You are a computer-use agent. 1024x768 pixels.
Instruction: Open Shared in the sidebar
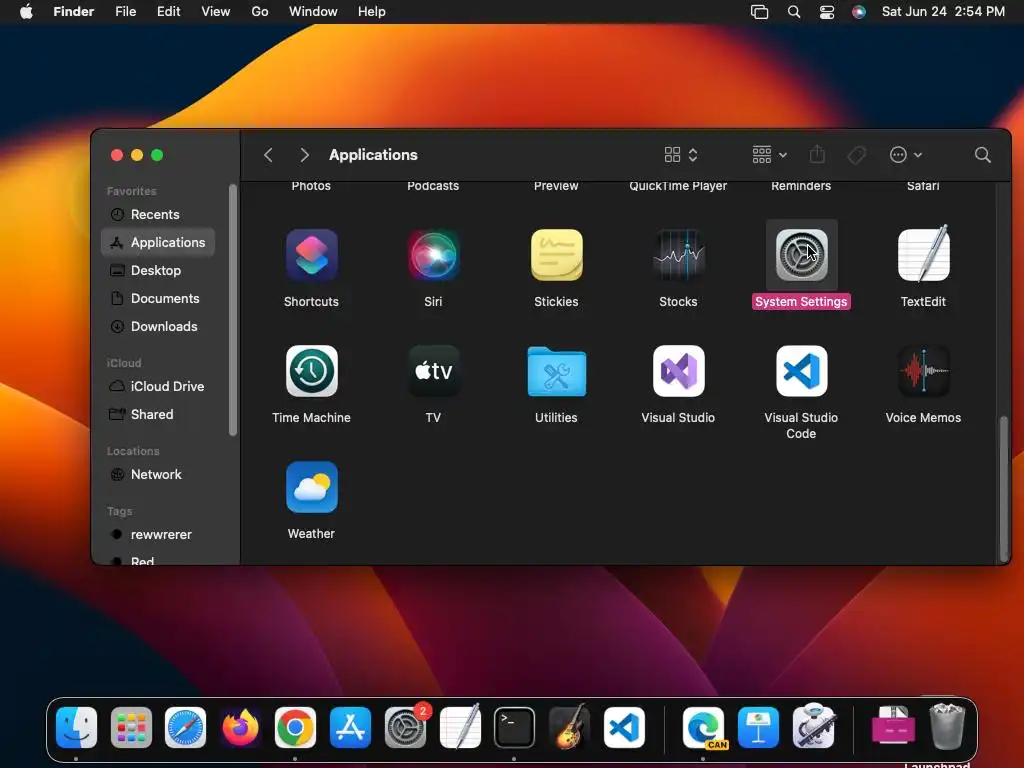pyautogui.click(x=158, y=415)
